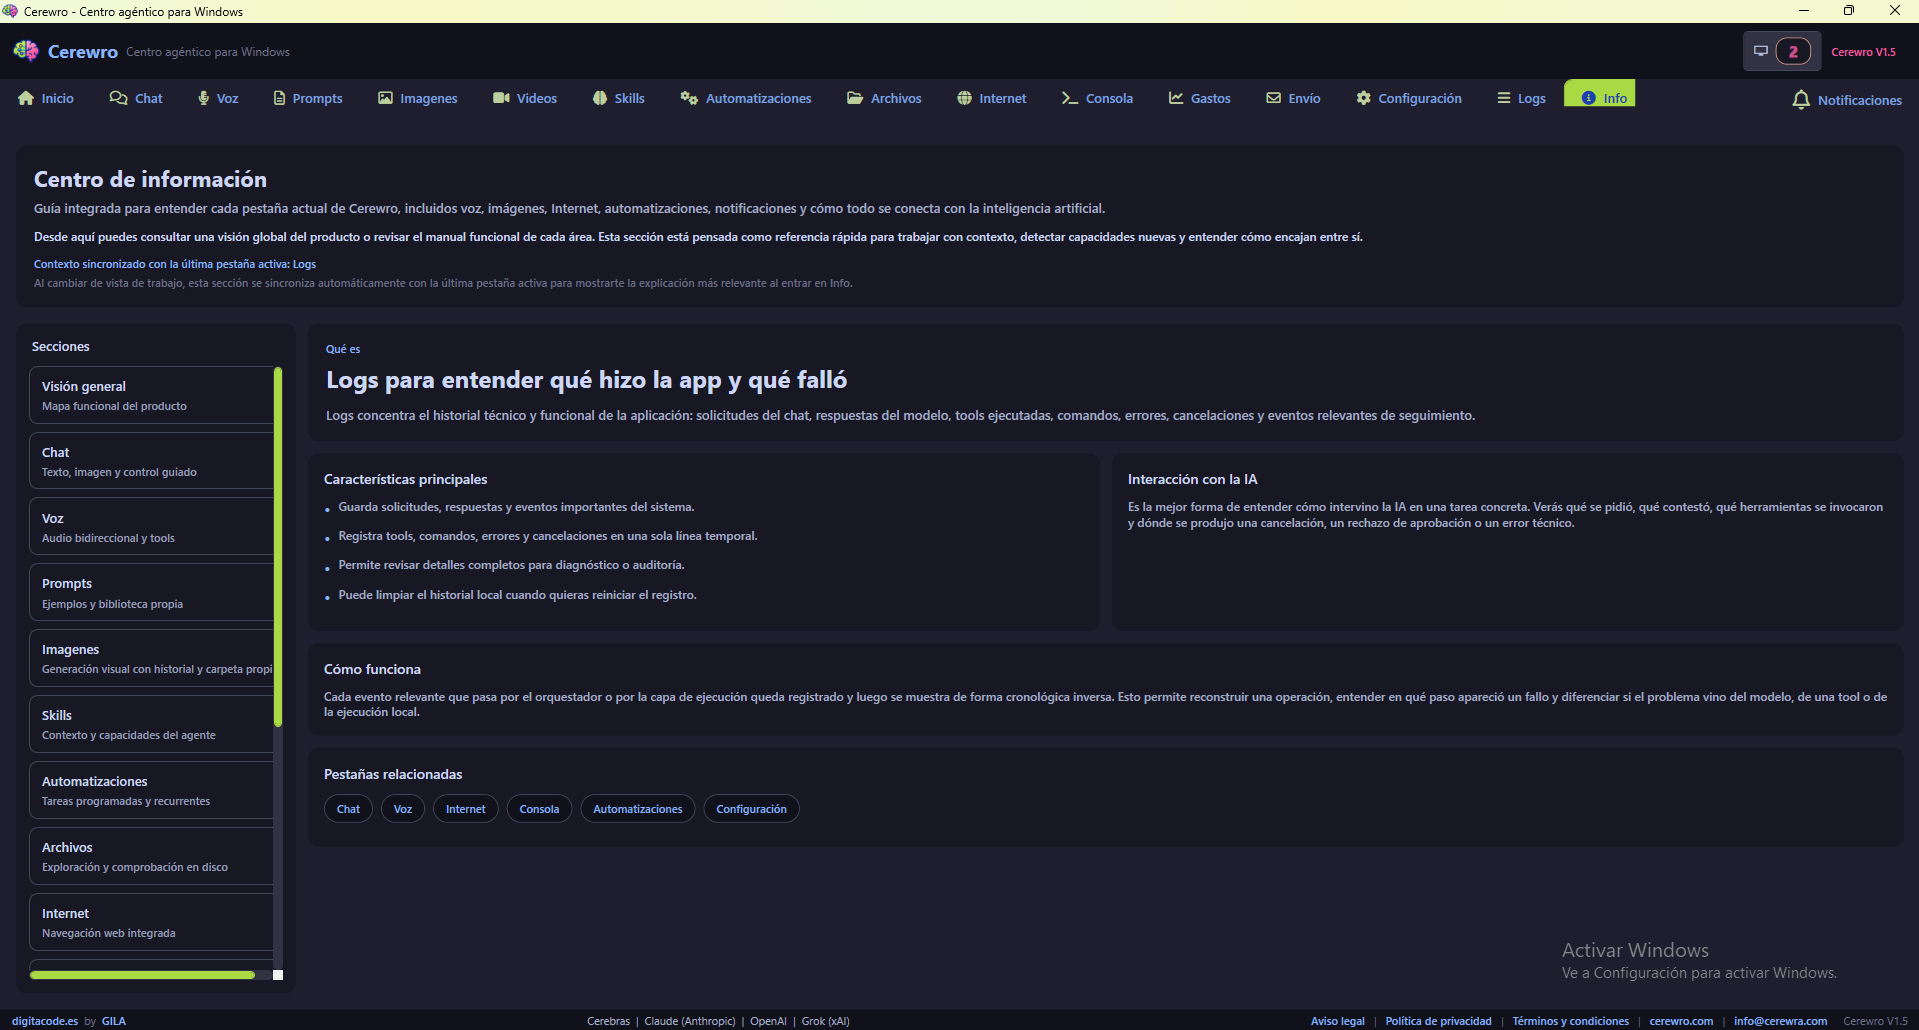Open the Voz microphone tab

point(218,98)
